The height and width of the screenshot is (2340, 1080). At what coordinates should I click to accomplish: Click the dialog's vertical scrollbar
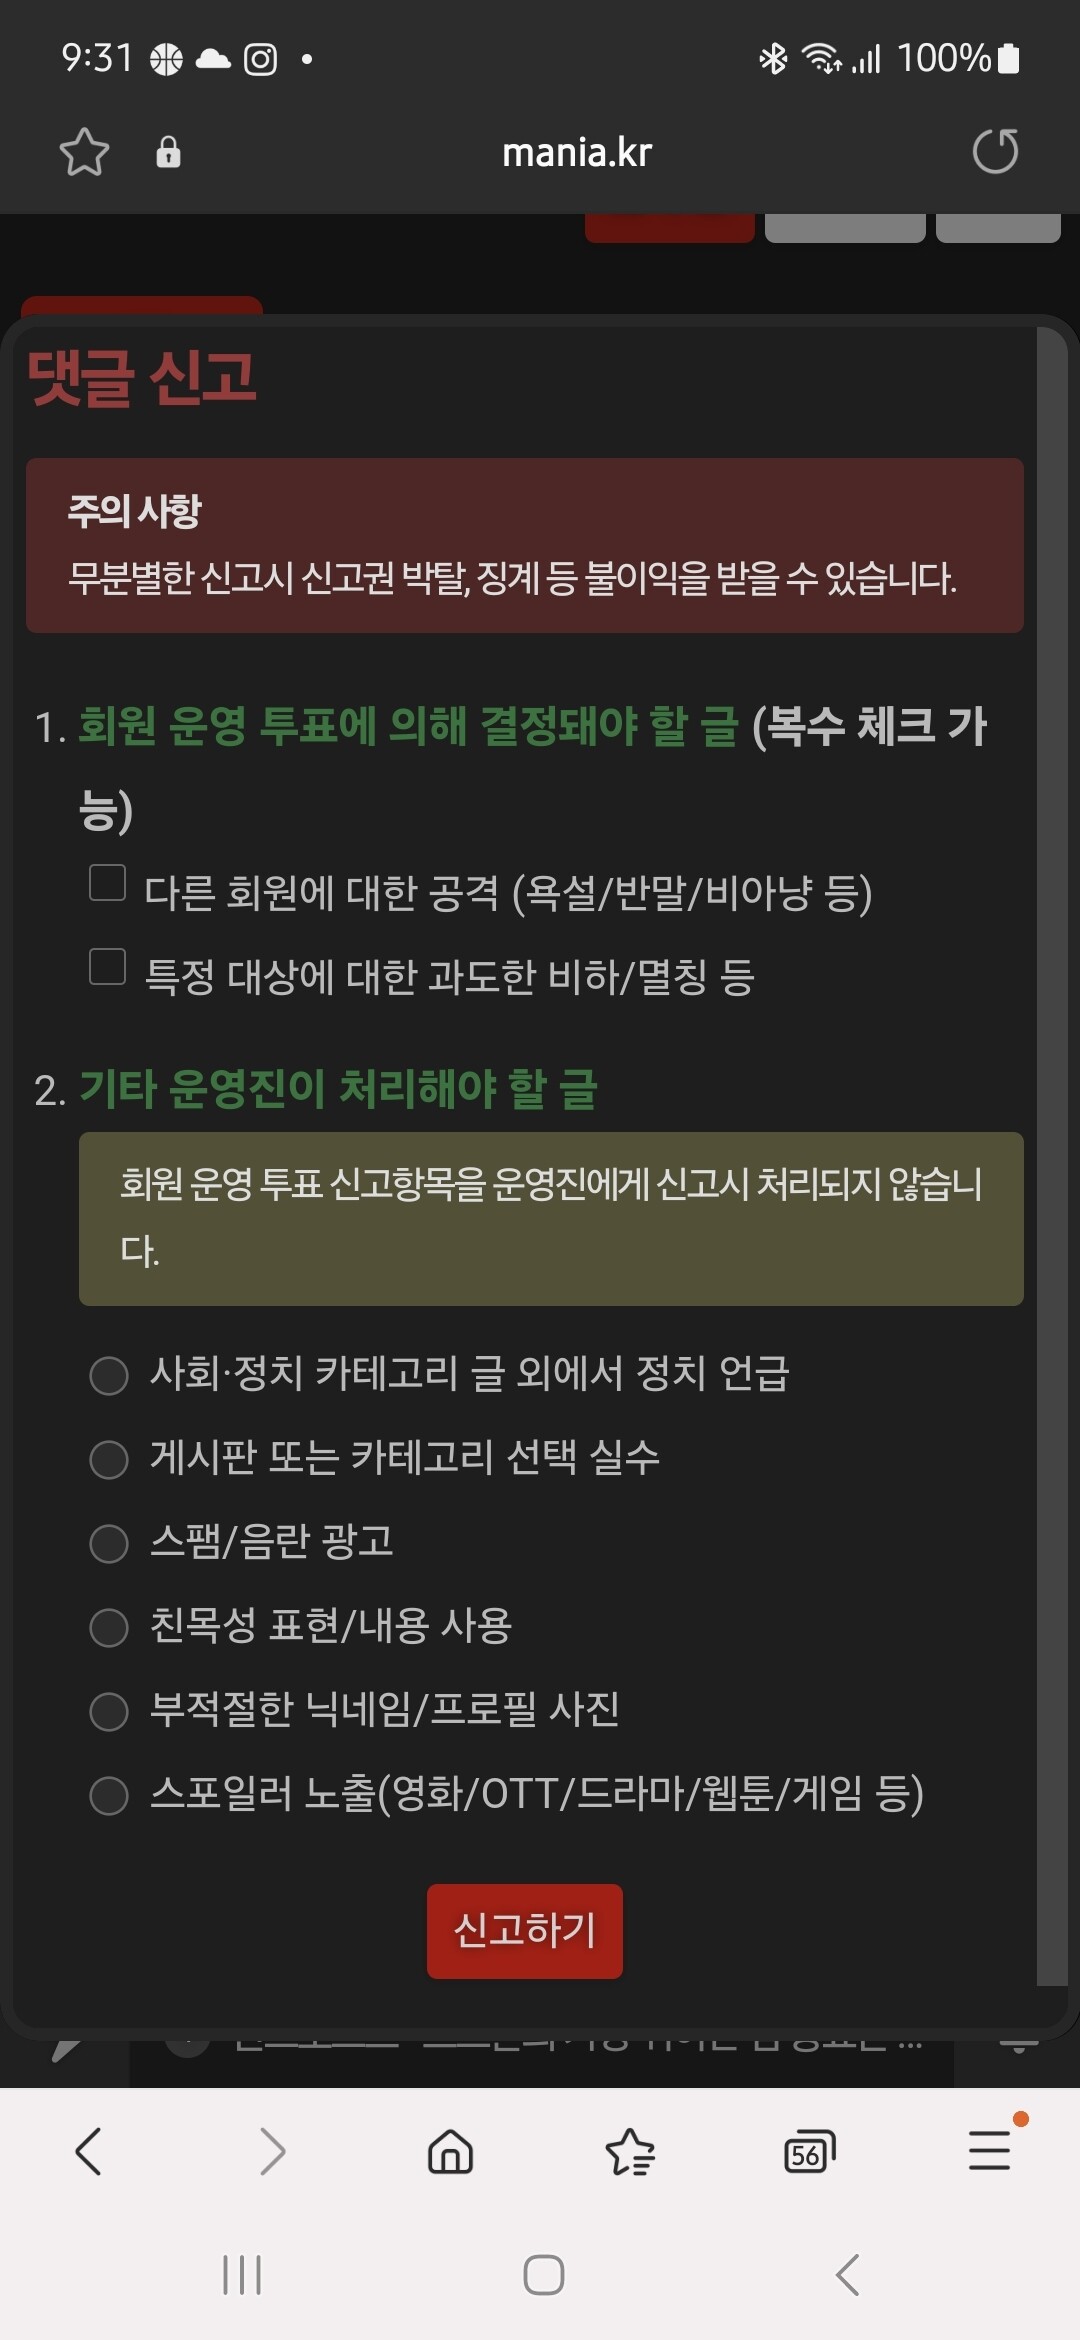(x=1052, y=1155)
